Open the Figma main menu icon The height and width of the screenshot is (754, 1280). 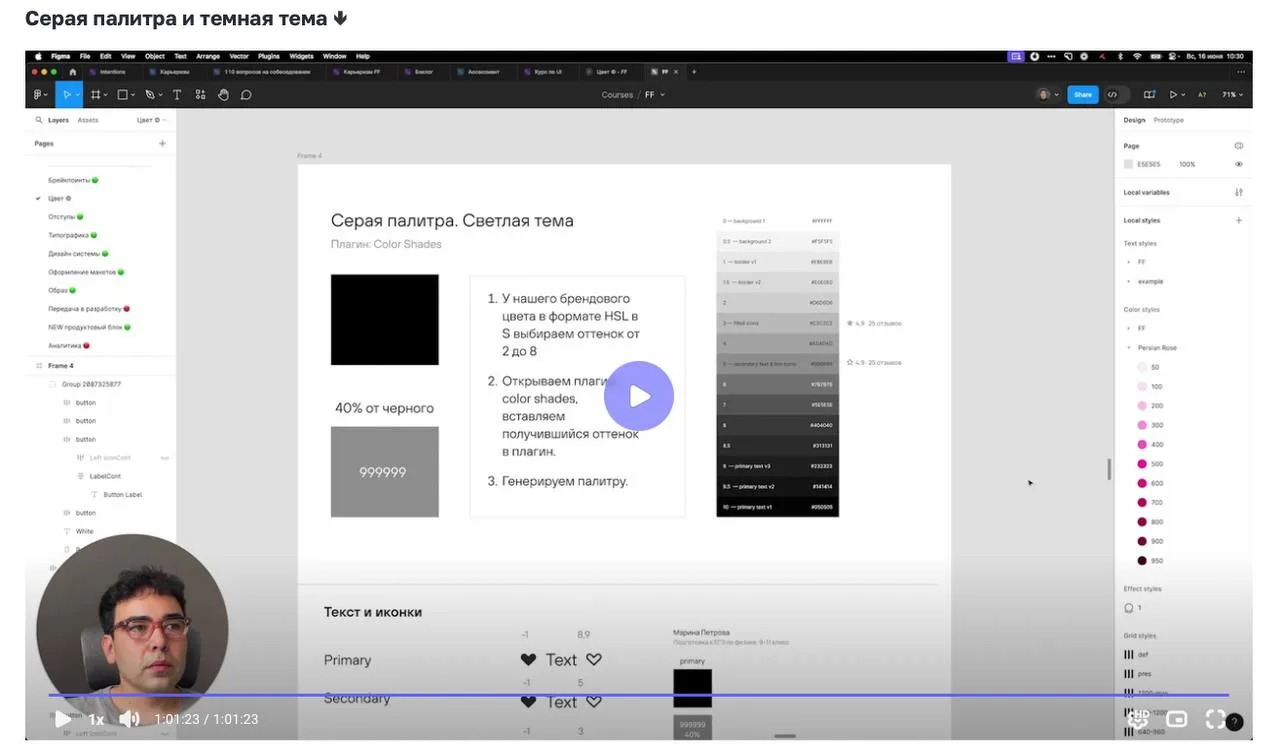[x=40, y=94]
